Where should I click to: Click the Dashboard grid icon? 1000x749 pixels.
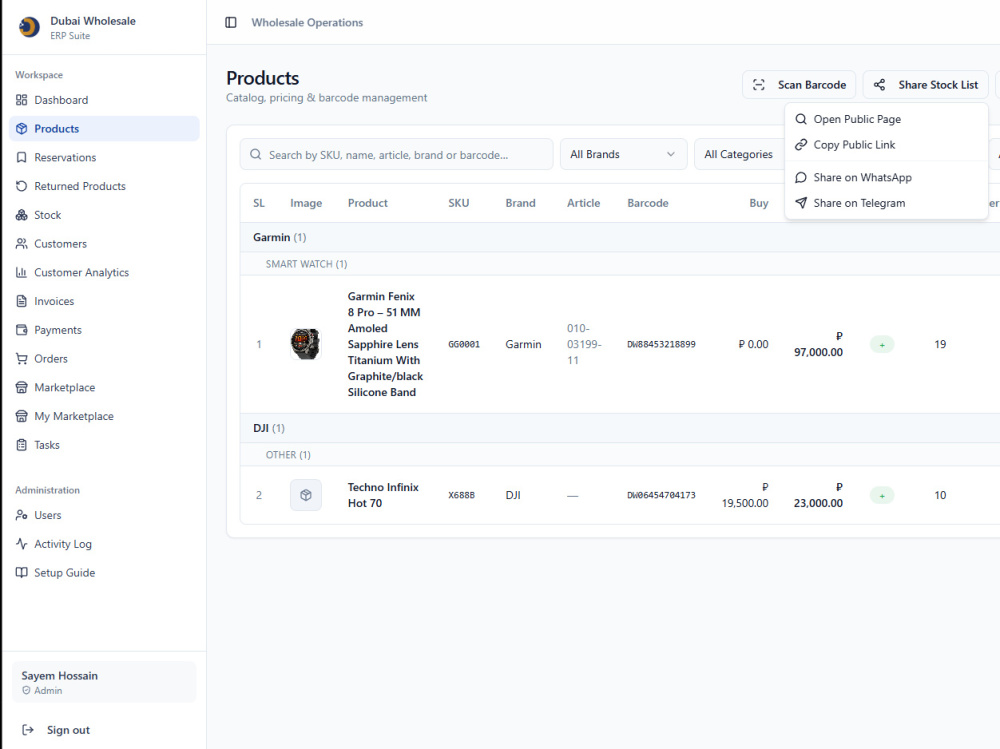[x=22, y=100]
